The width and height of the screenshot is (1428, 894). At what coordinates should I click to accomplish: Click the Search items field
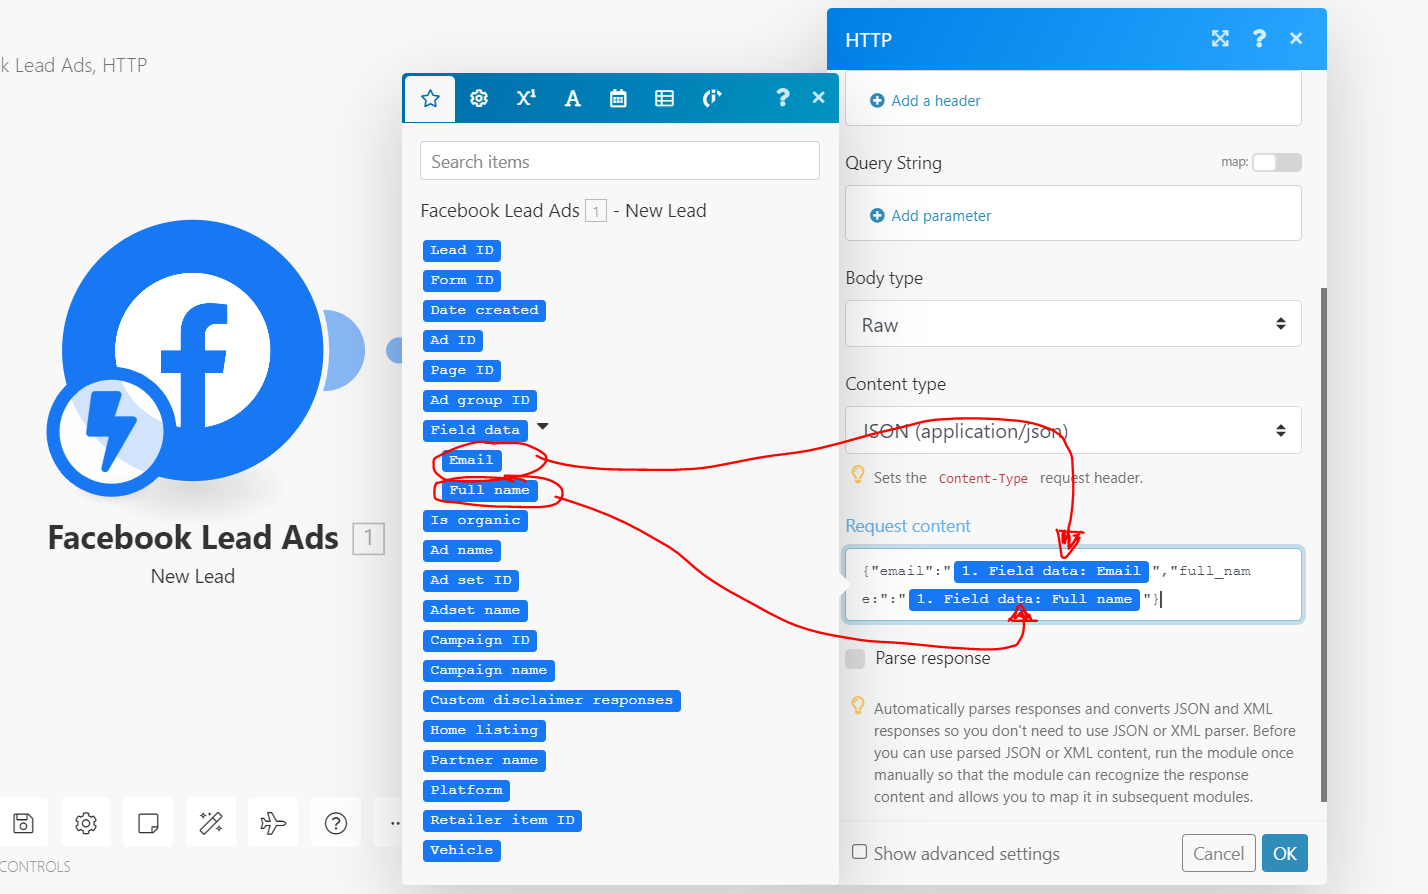[x=620, y=161]
